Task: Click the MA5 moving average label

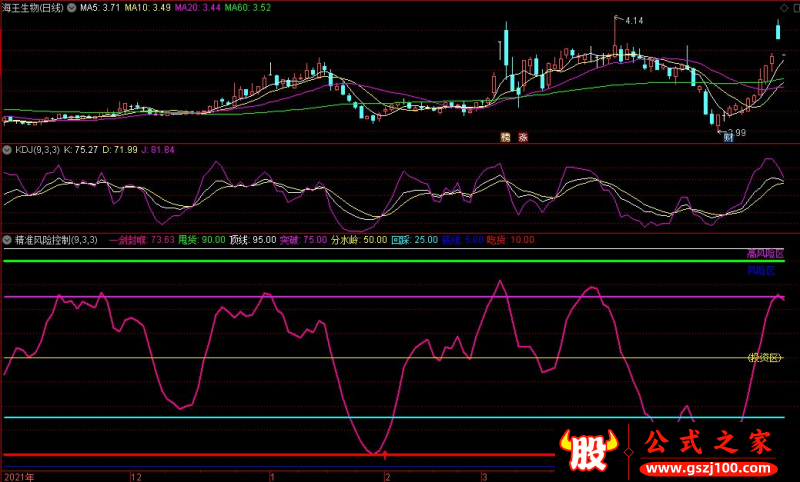Action: tap(100, 8)
